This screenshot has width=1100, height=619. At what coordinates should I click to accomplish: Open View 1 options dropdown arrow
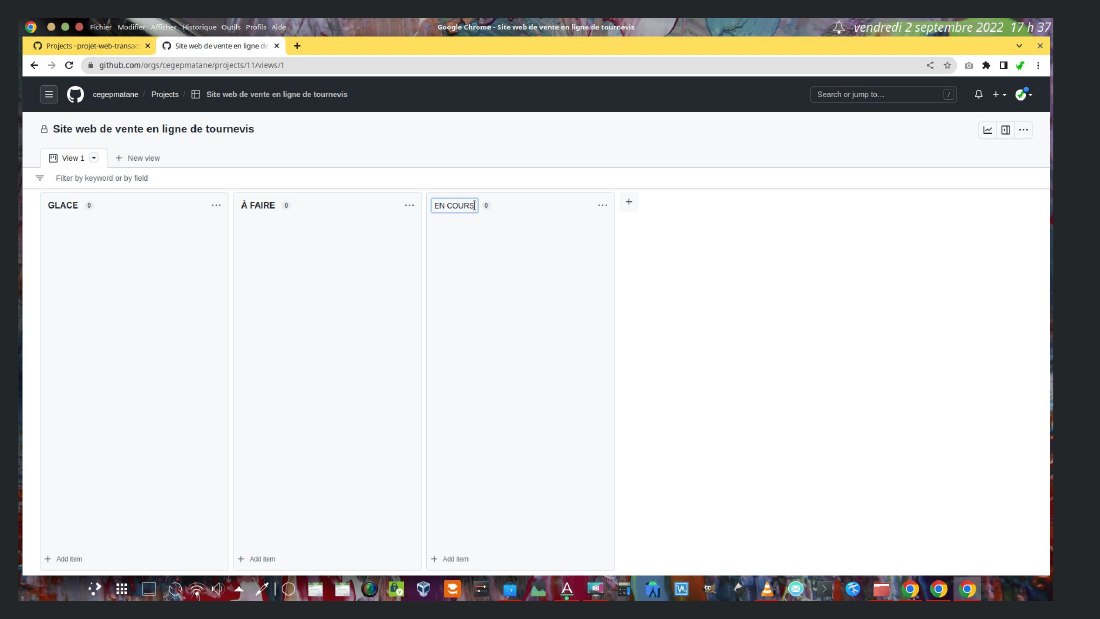(93, 158)
